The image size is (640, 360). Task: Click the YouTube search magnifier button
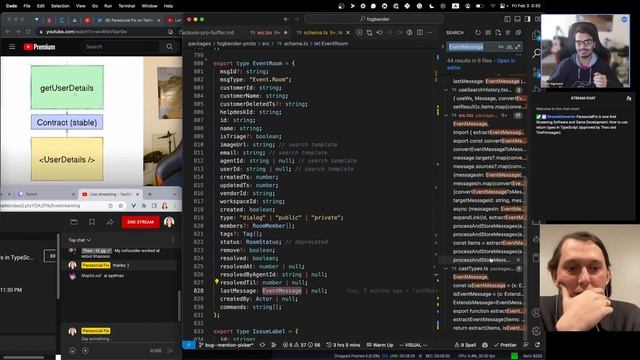[x=170, y=47]
